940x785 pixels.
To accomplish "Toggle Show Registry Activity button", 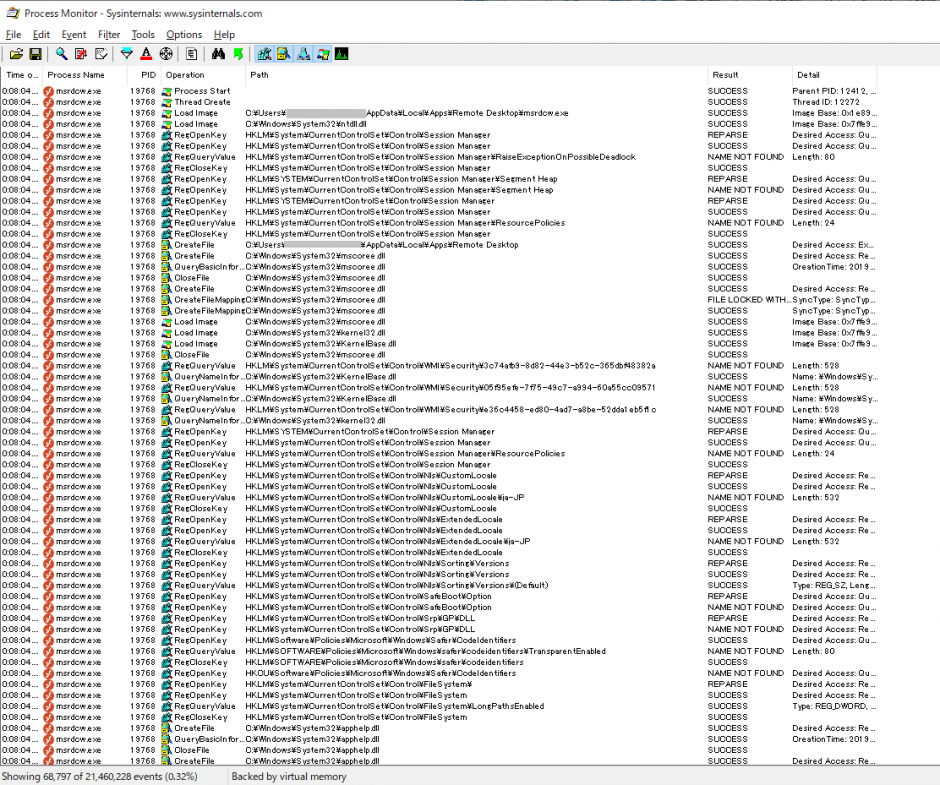I will tap(265, 54).
